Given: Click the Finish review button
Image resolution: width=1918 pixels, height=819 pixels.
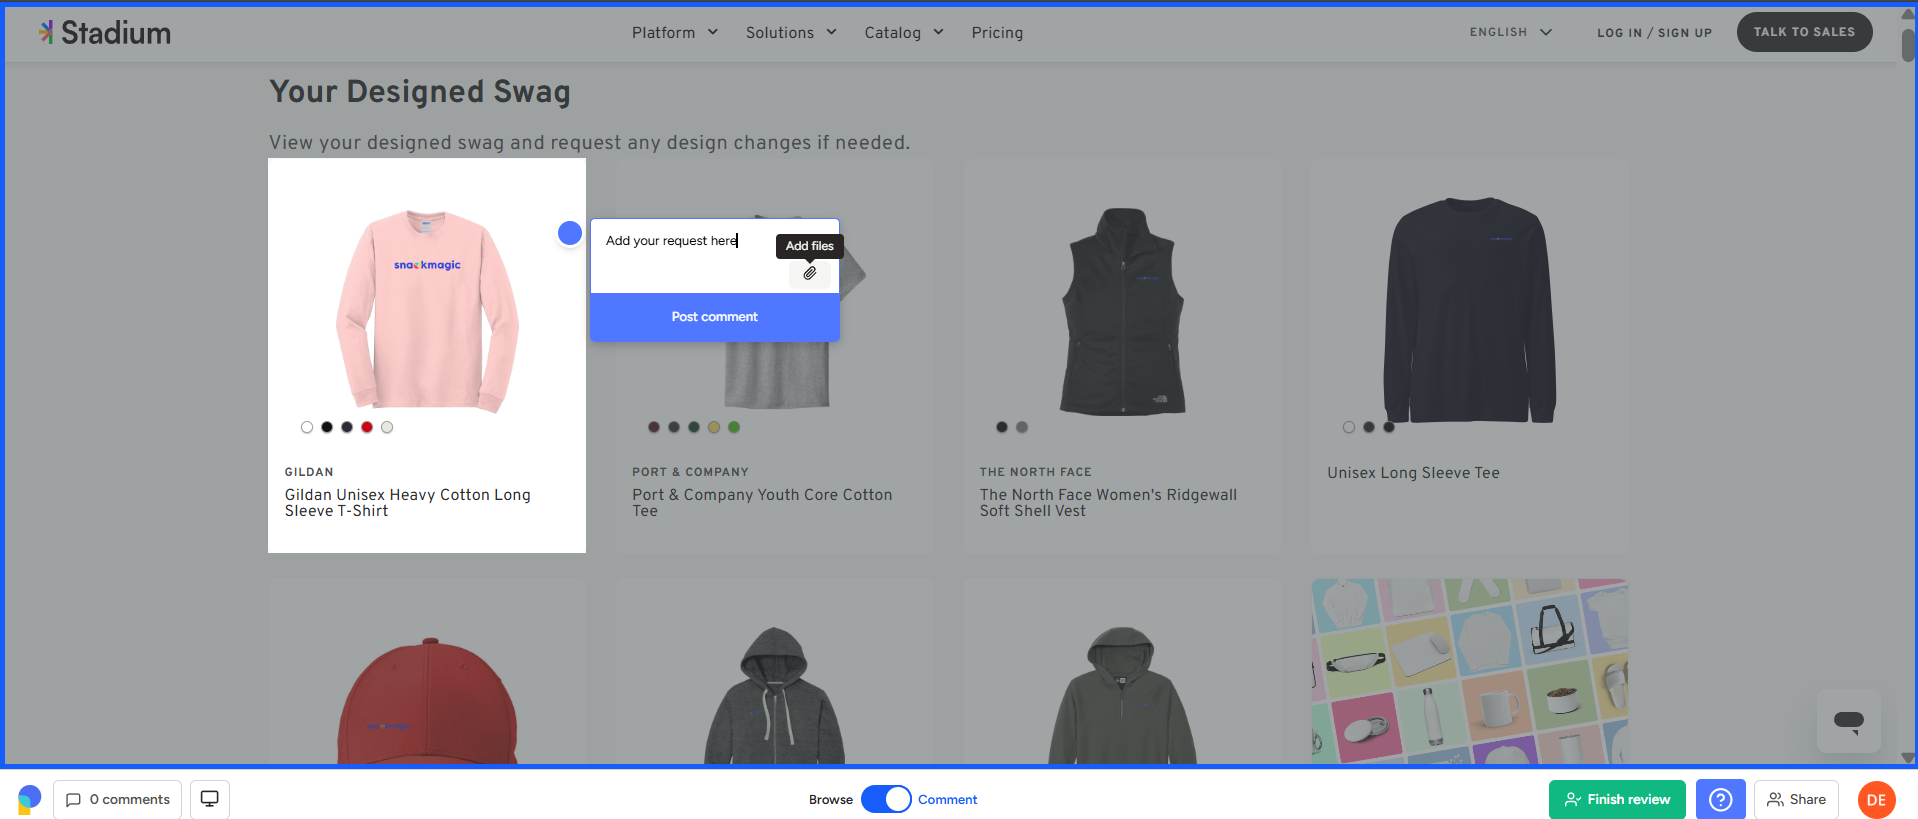Looking at the screenshot, I should point(1616,799).
